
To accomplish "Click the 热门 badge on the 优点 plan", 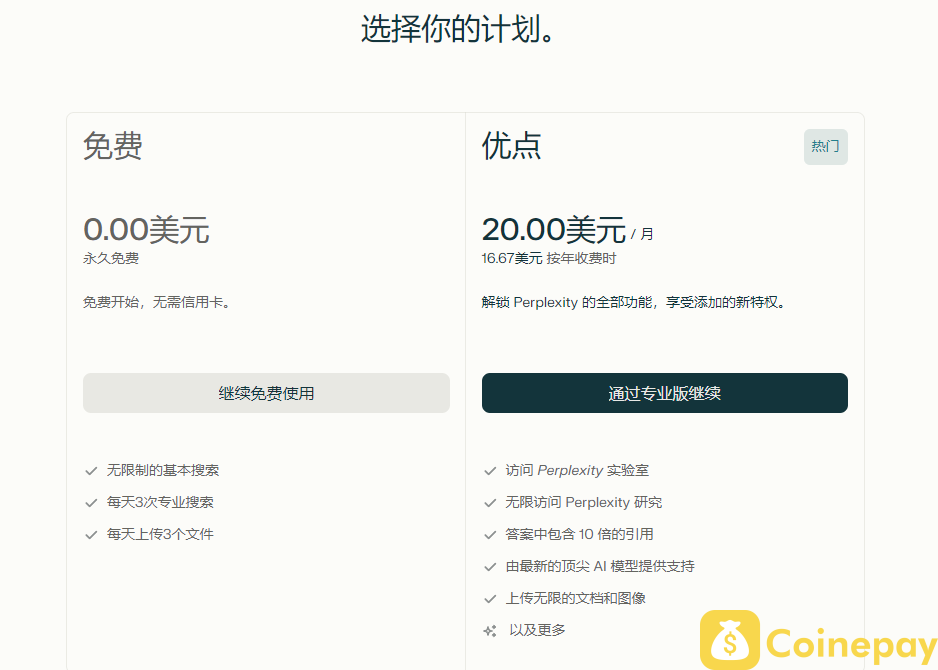I will click(x=826, y=147).
